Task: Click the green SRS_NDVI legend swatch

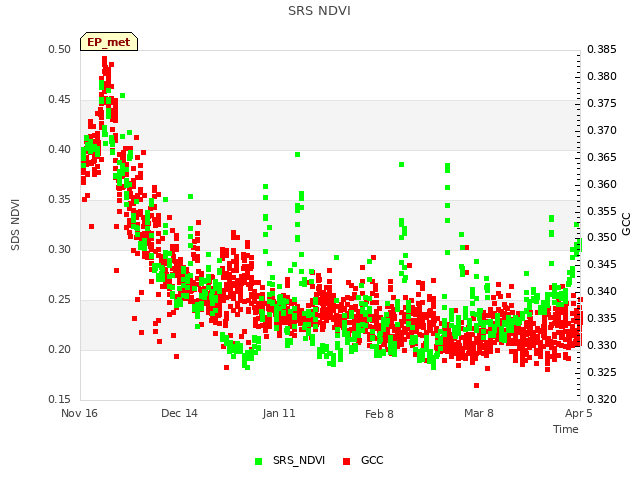Action: 258,461
